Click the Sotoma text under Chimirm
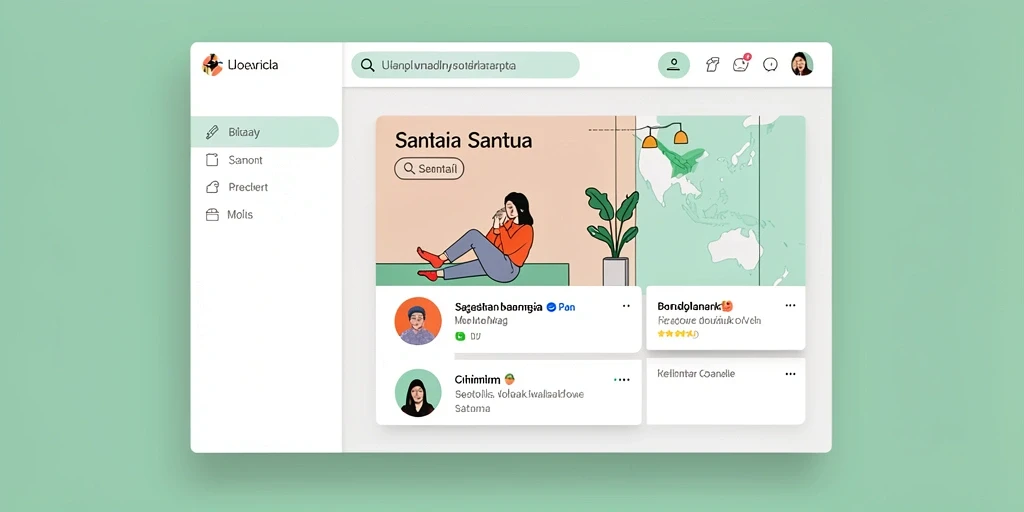Viewport: 1024px width, 512px height. 472,409
